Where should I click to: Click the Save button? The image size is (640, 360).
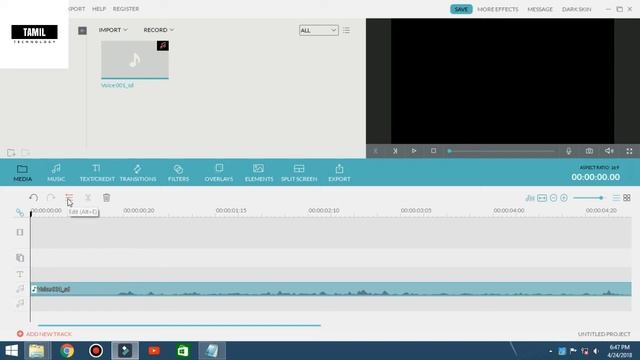coord(461,9)
